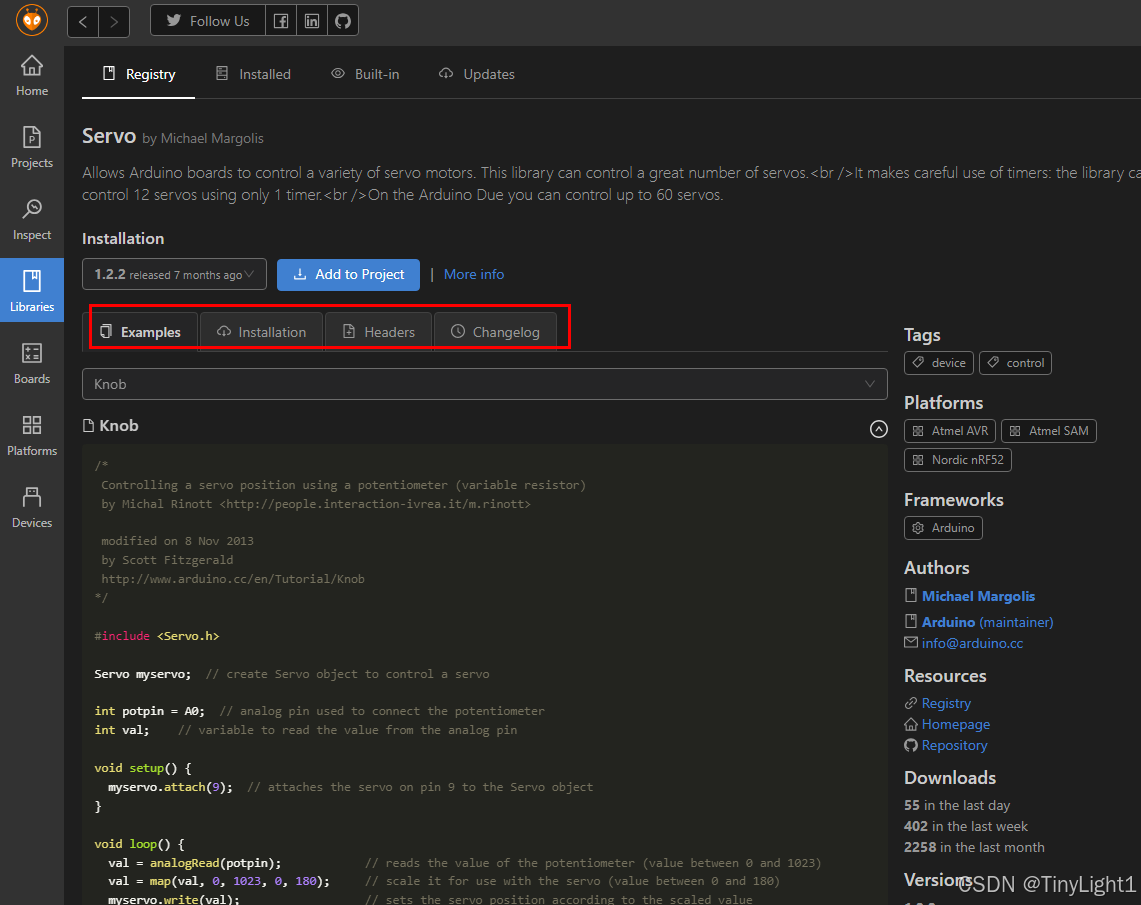1141x905 pixels.
Task: Open Inspect in the sidebar
Action: click(32, 220)
